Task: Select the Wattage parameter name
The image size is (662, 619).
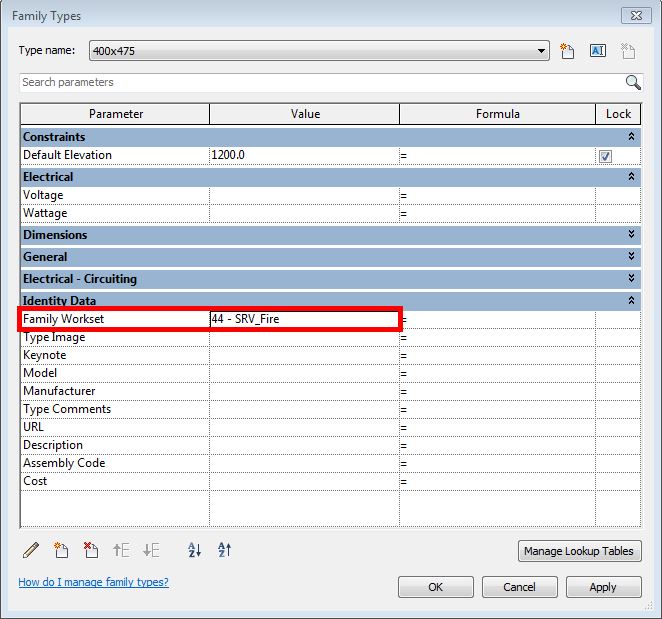Action: [45, 213]
